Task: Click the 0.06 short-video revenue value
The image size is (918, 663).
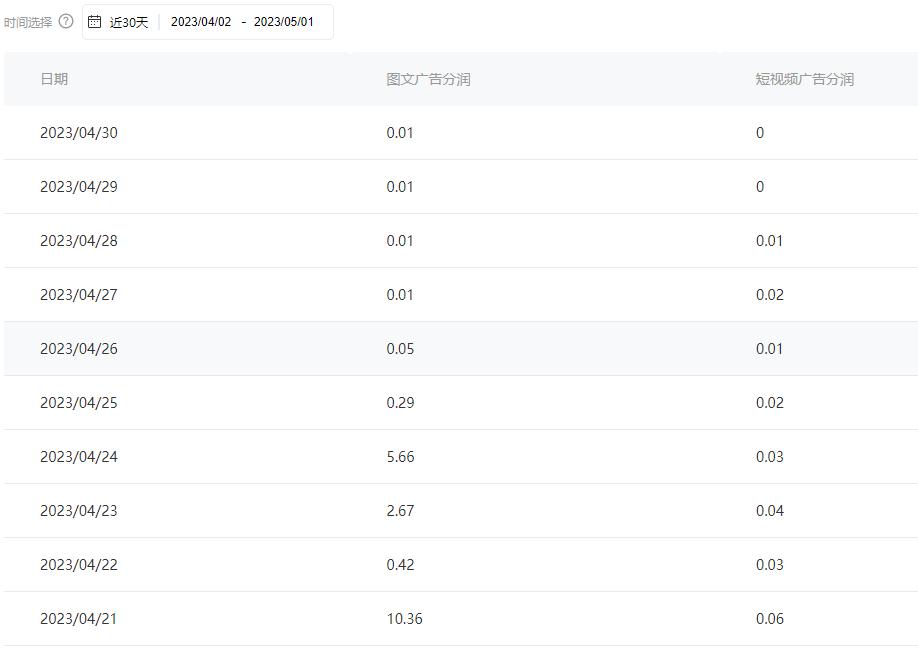Action: click(769, 619)
